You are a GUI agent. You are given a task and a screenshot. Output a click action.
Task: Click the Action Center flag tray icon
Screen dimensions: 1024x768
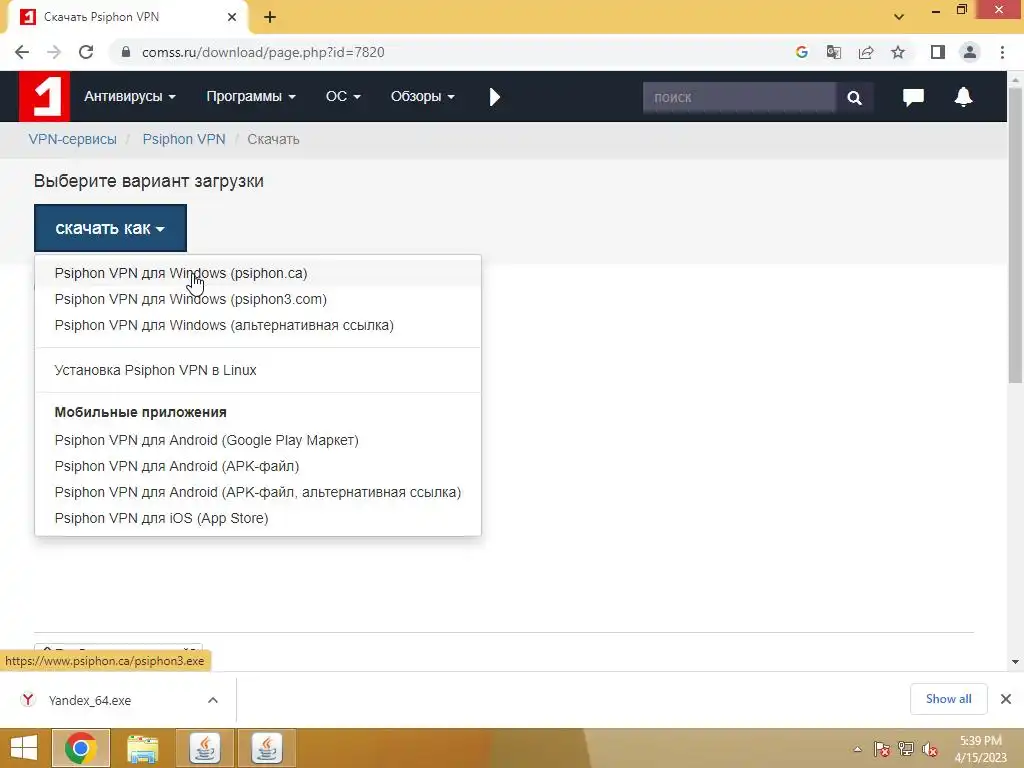coord(882,749)
